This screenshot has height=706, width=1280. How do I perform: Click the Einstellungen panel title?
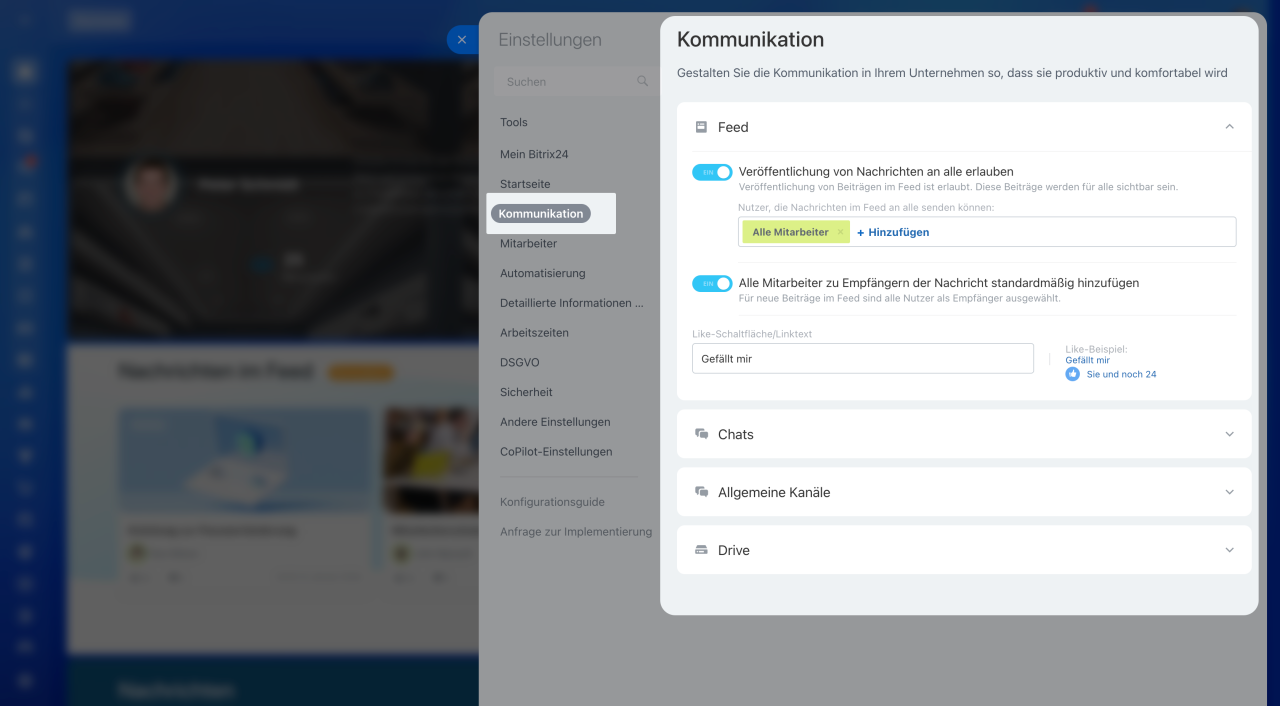(x=550, y=40)
